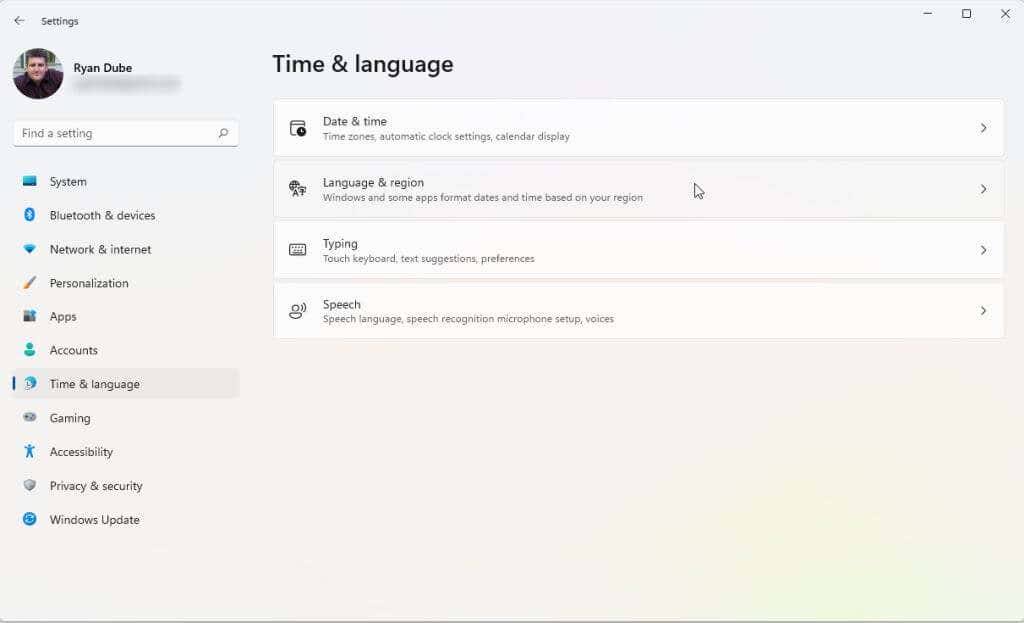Click the Gaming controller icon
Image resolution: width=1024 pixels, height=623 pixels.
pos(29,417)
